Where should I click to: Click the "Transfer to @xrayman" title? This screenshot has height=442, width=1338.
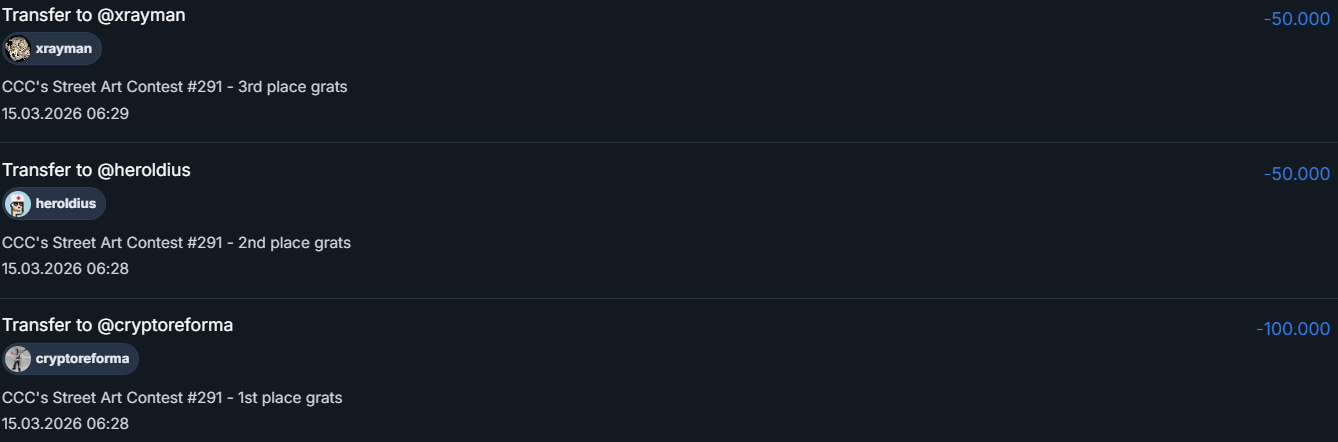tap(94, 15)
